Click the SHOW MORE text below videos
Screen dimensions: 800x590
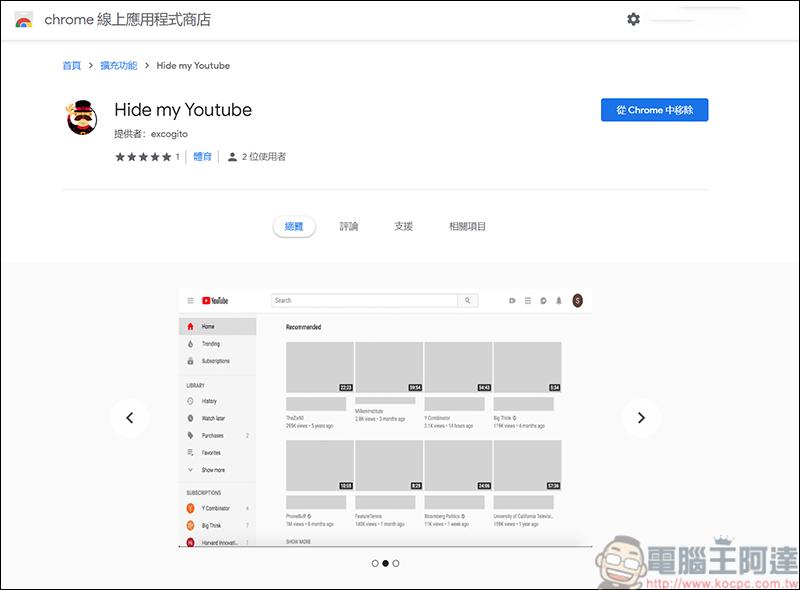(x=298, y=542)
